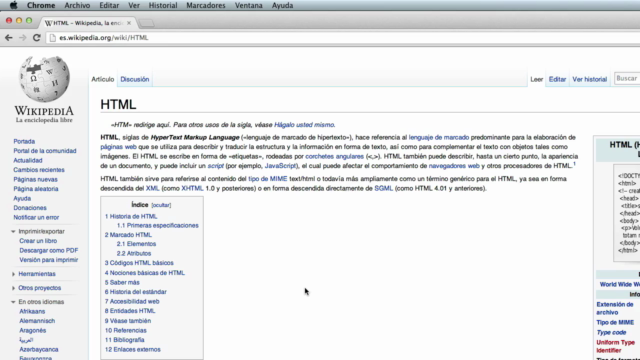The height and width of the screenshot is (360, 640).
Task: Switch to the Aragonés version
Action: tap(33, 331)
